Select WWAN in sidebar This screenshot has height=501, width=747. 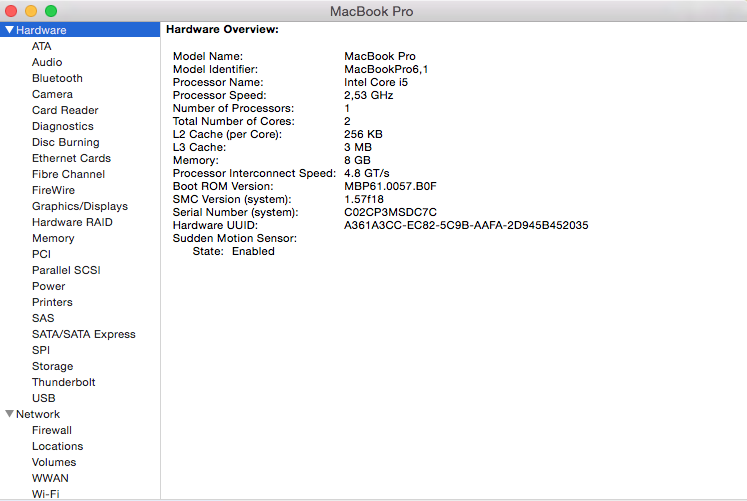[x=50, y=478]
